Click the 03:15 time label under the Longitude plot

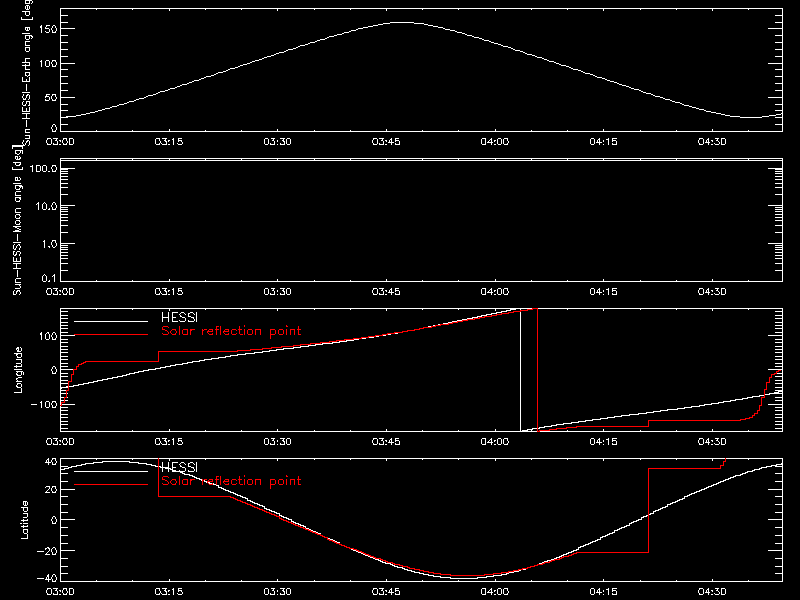coord(169,441)
